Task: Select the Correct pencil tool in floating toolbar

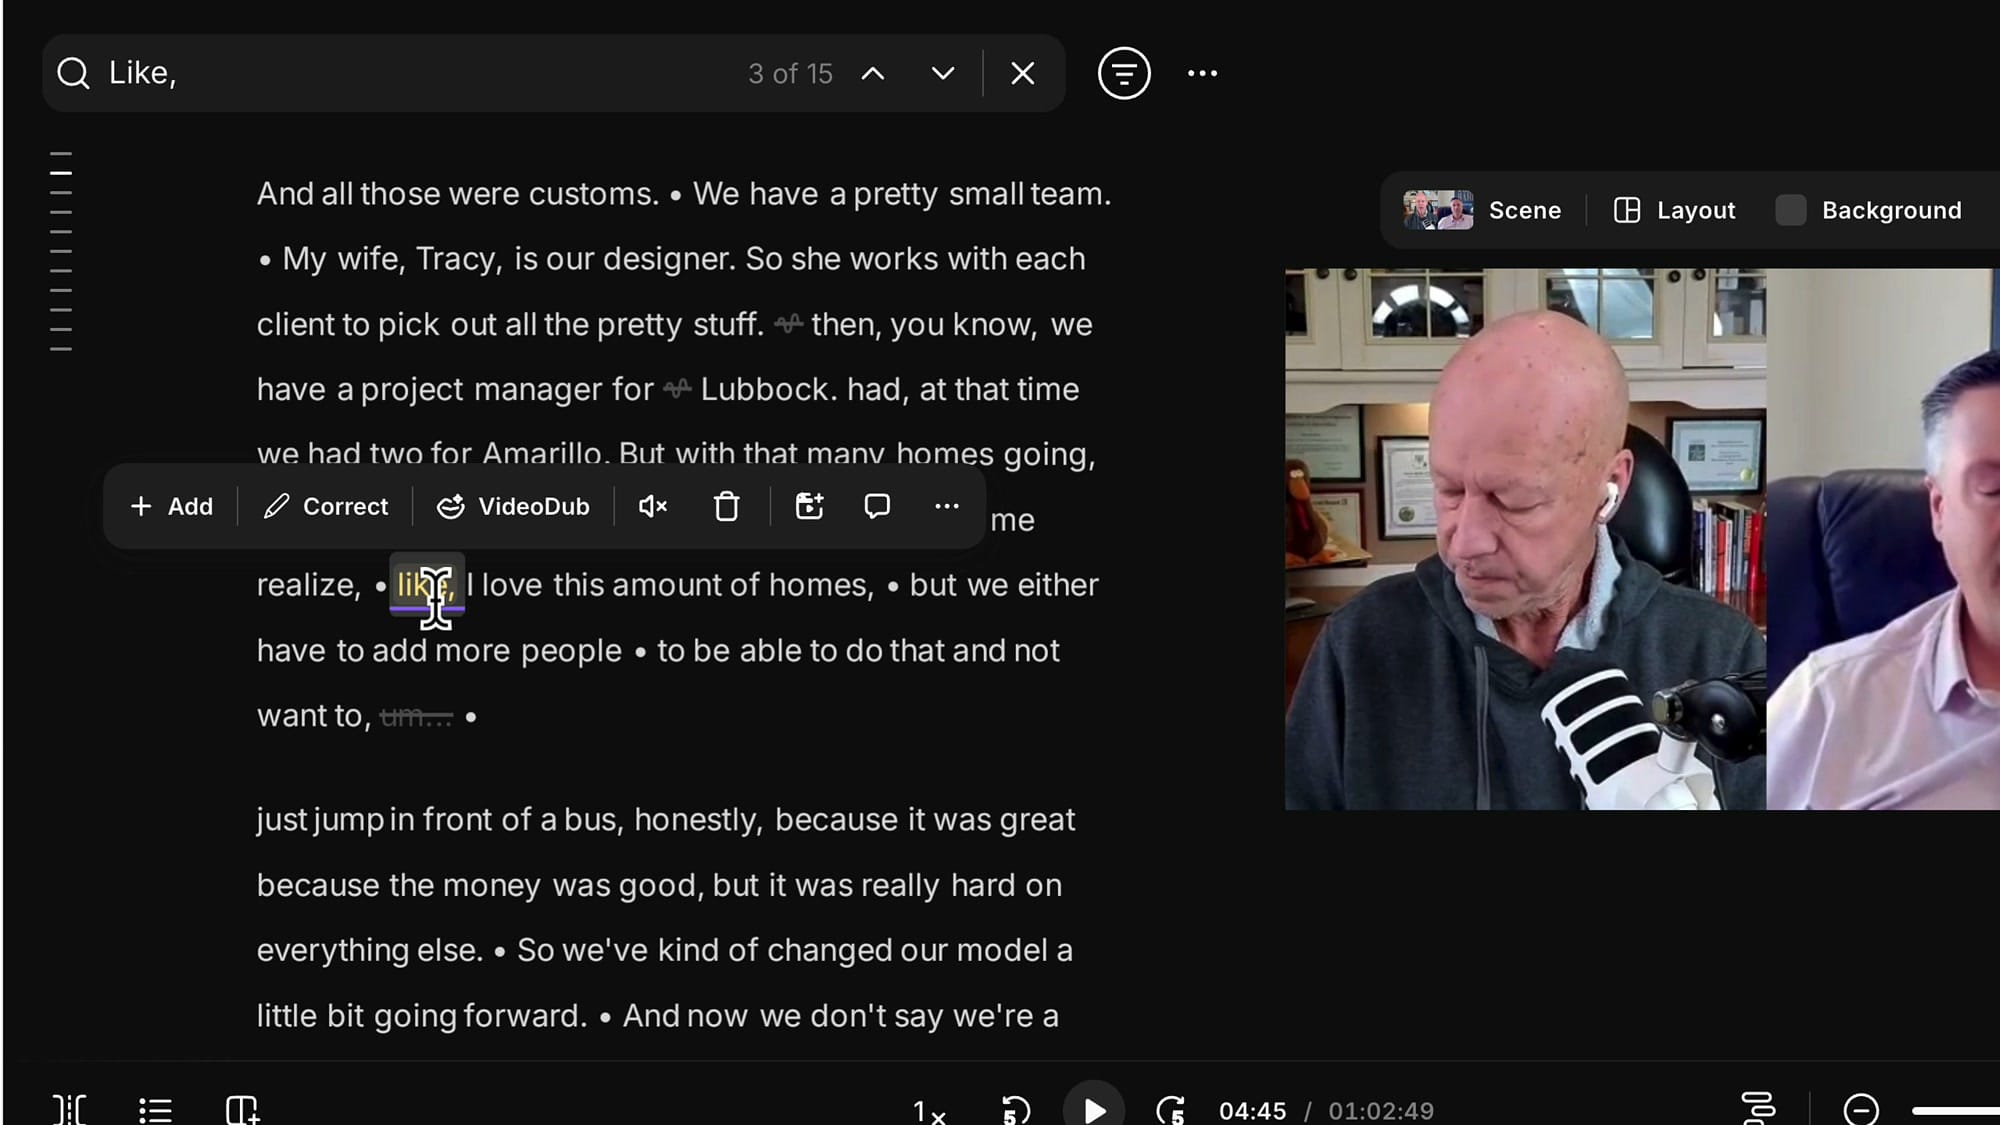Action: click(x=325, y=506)
